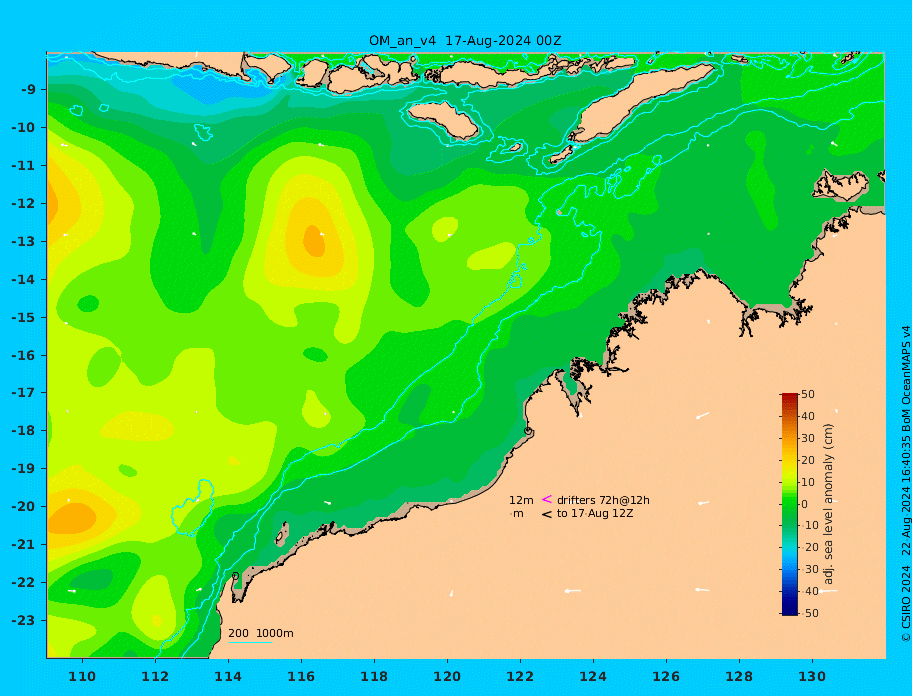Click longitude axis label 122
The width and height of the screenshot is (912, 696).
520,677
